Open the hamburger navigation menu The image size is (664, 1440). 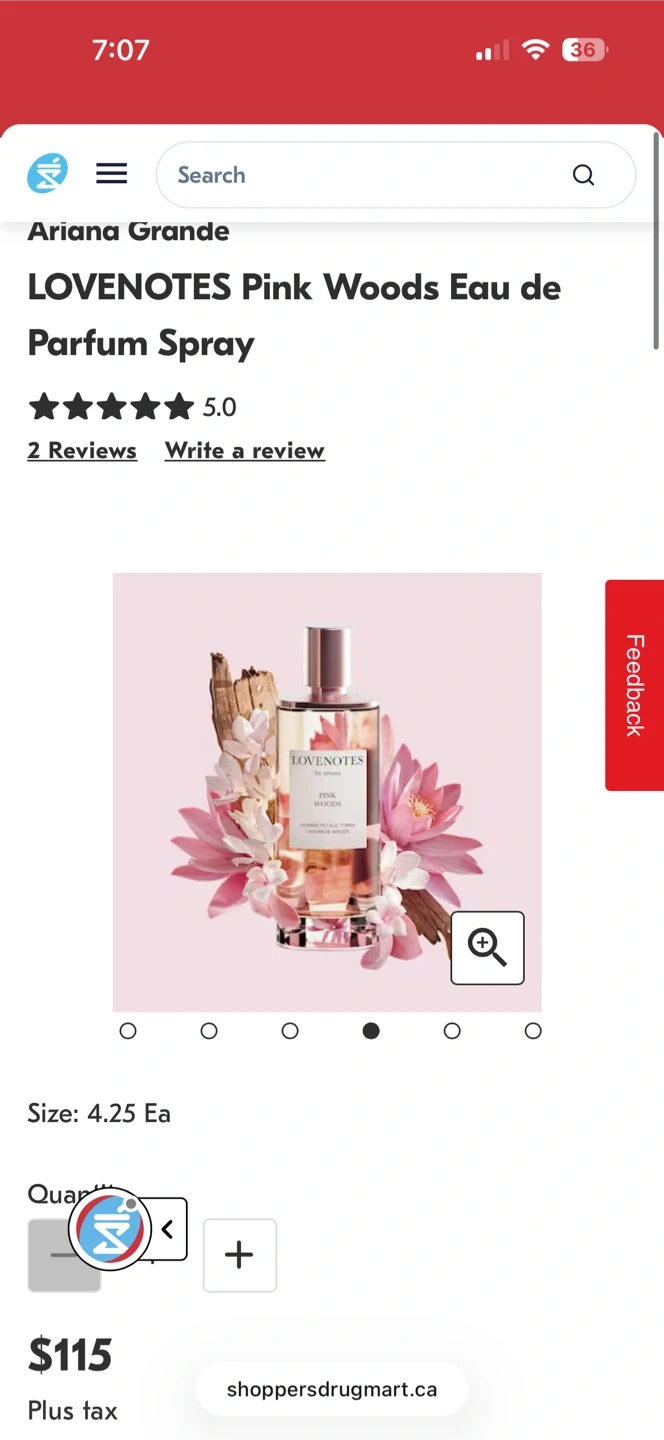tap(111, 174)
